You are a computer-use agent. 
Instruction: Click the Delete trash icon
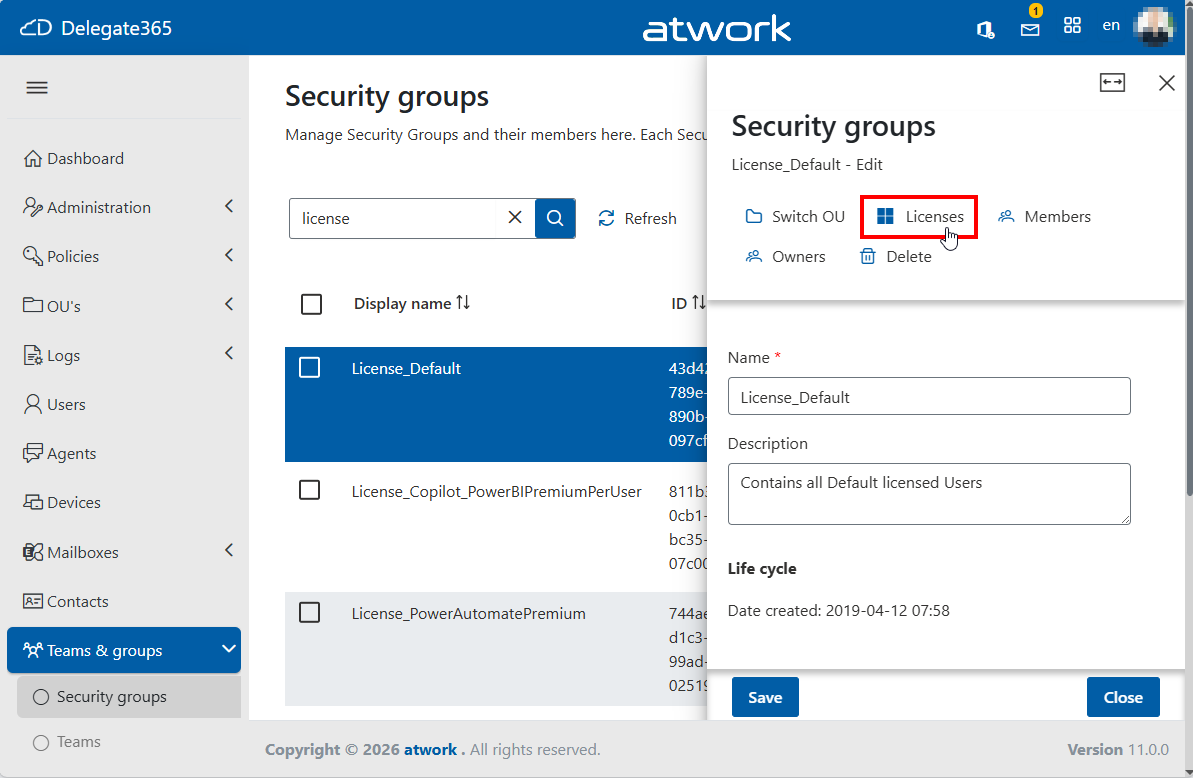point(867,256)
